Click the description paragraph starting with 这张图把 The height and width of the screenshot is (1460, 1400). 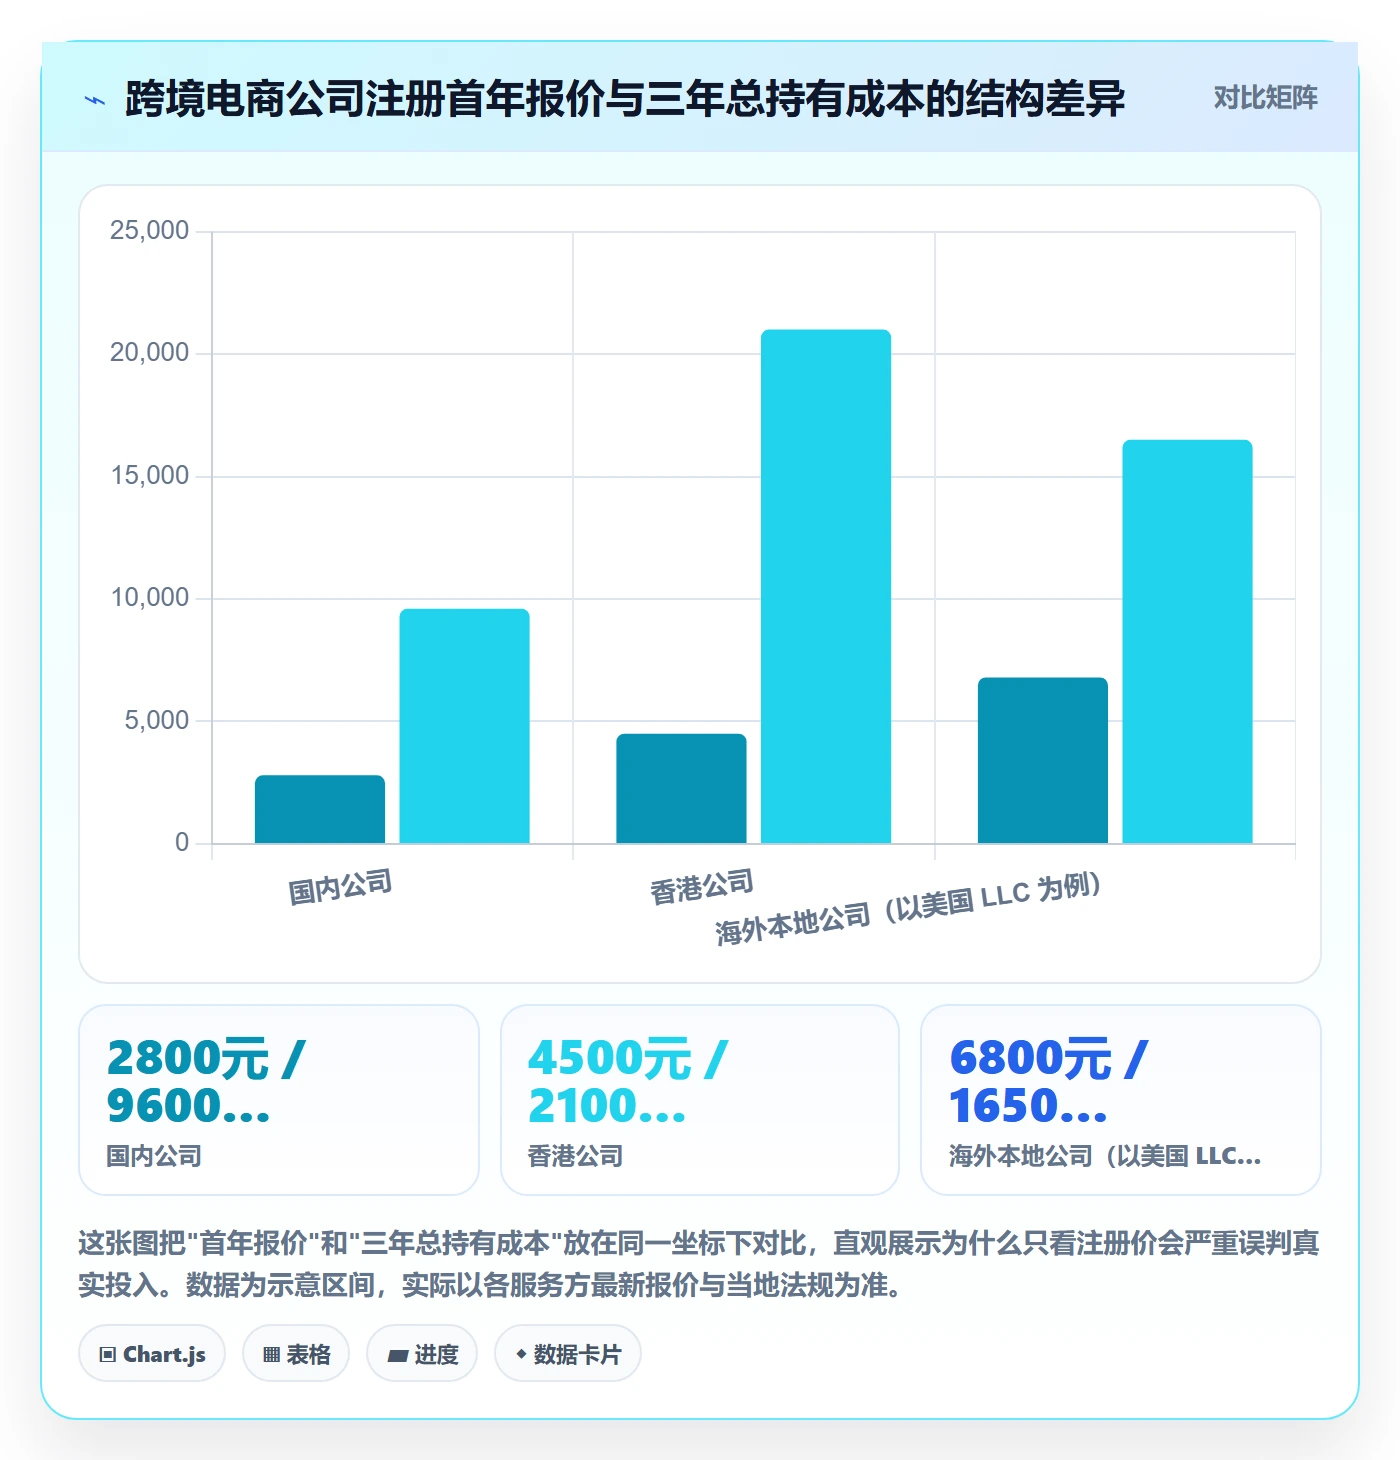click(x=699, y=1264)
